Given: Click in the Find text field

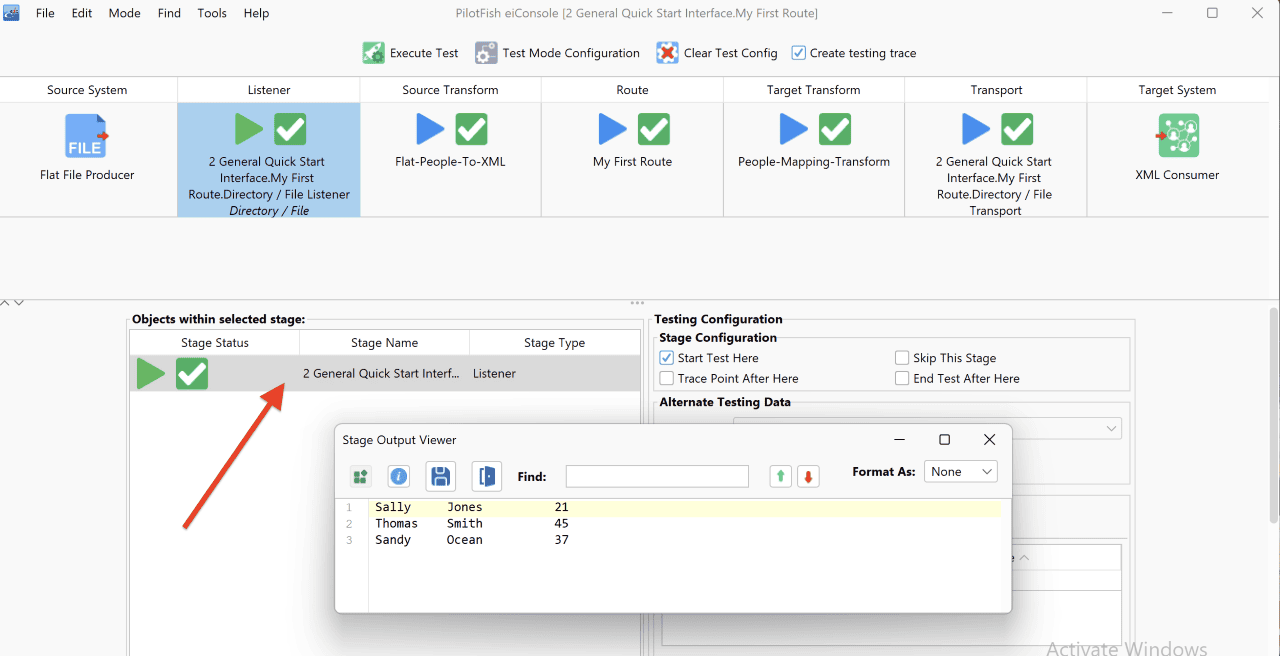Looking at the screenshot, I should [x=657, y=477].
